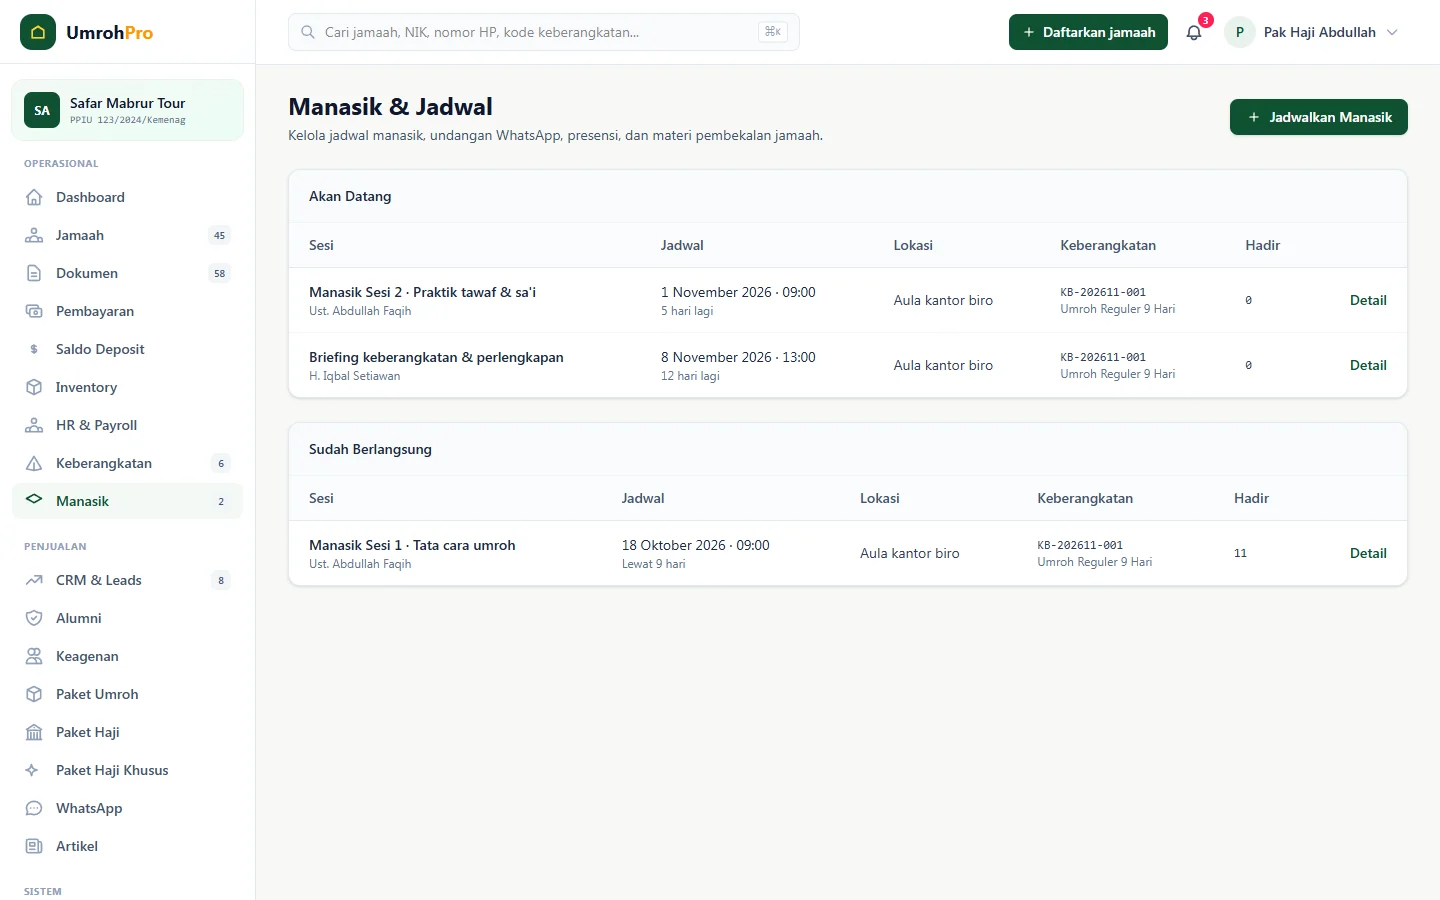The width and height of the screenshot is (1440, 900).
Task: Click the UmrohPro logo icon
Action: 38,32
